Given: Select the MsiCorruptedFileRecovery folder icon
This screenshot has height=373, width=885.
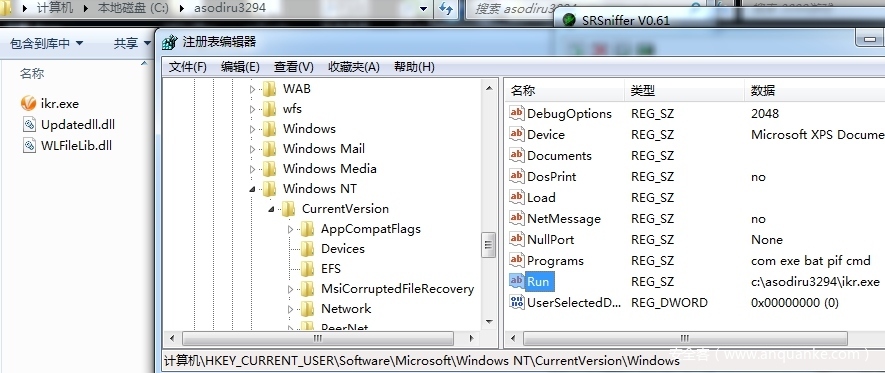Looking at the screenshot, I should pos(308,289).
